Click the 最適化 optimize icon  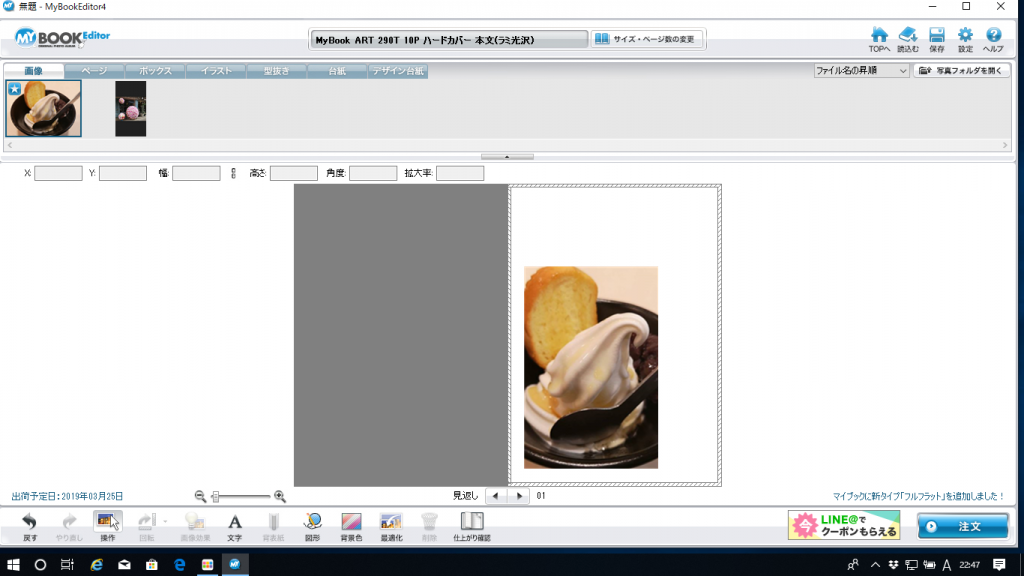(390, 526)
